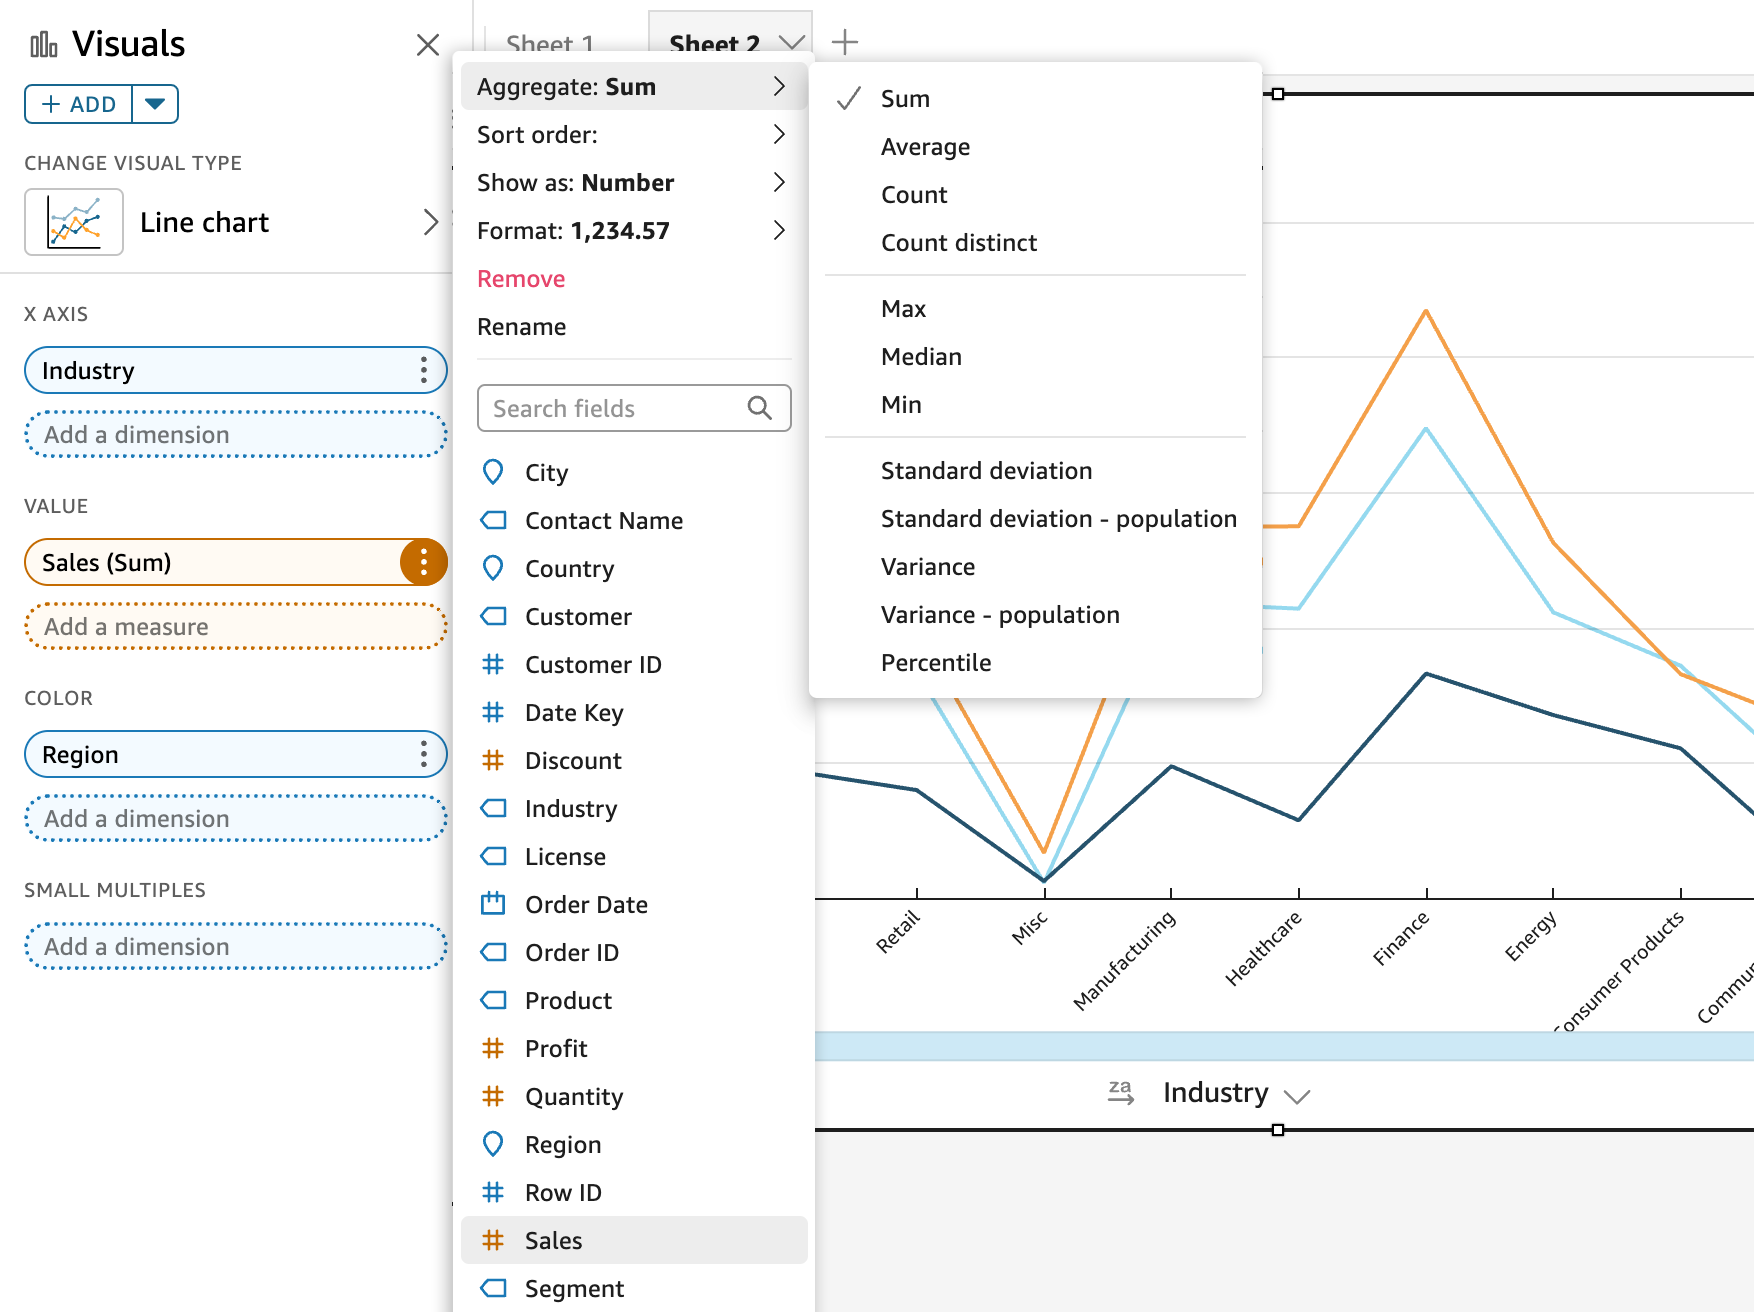Choose Count distinct aggregation
This screenshot has width=1754, height=1312.
[x=957, y=242]
